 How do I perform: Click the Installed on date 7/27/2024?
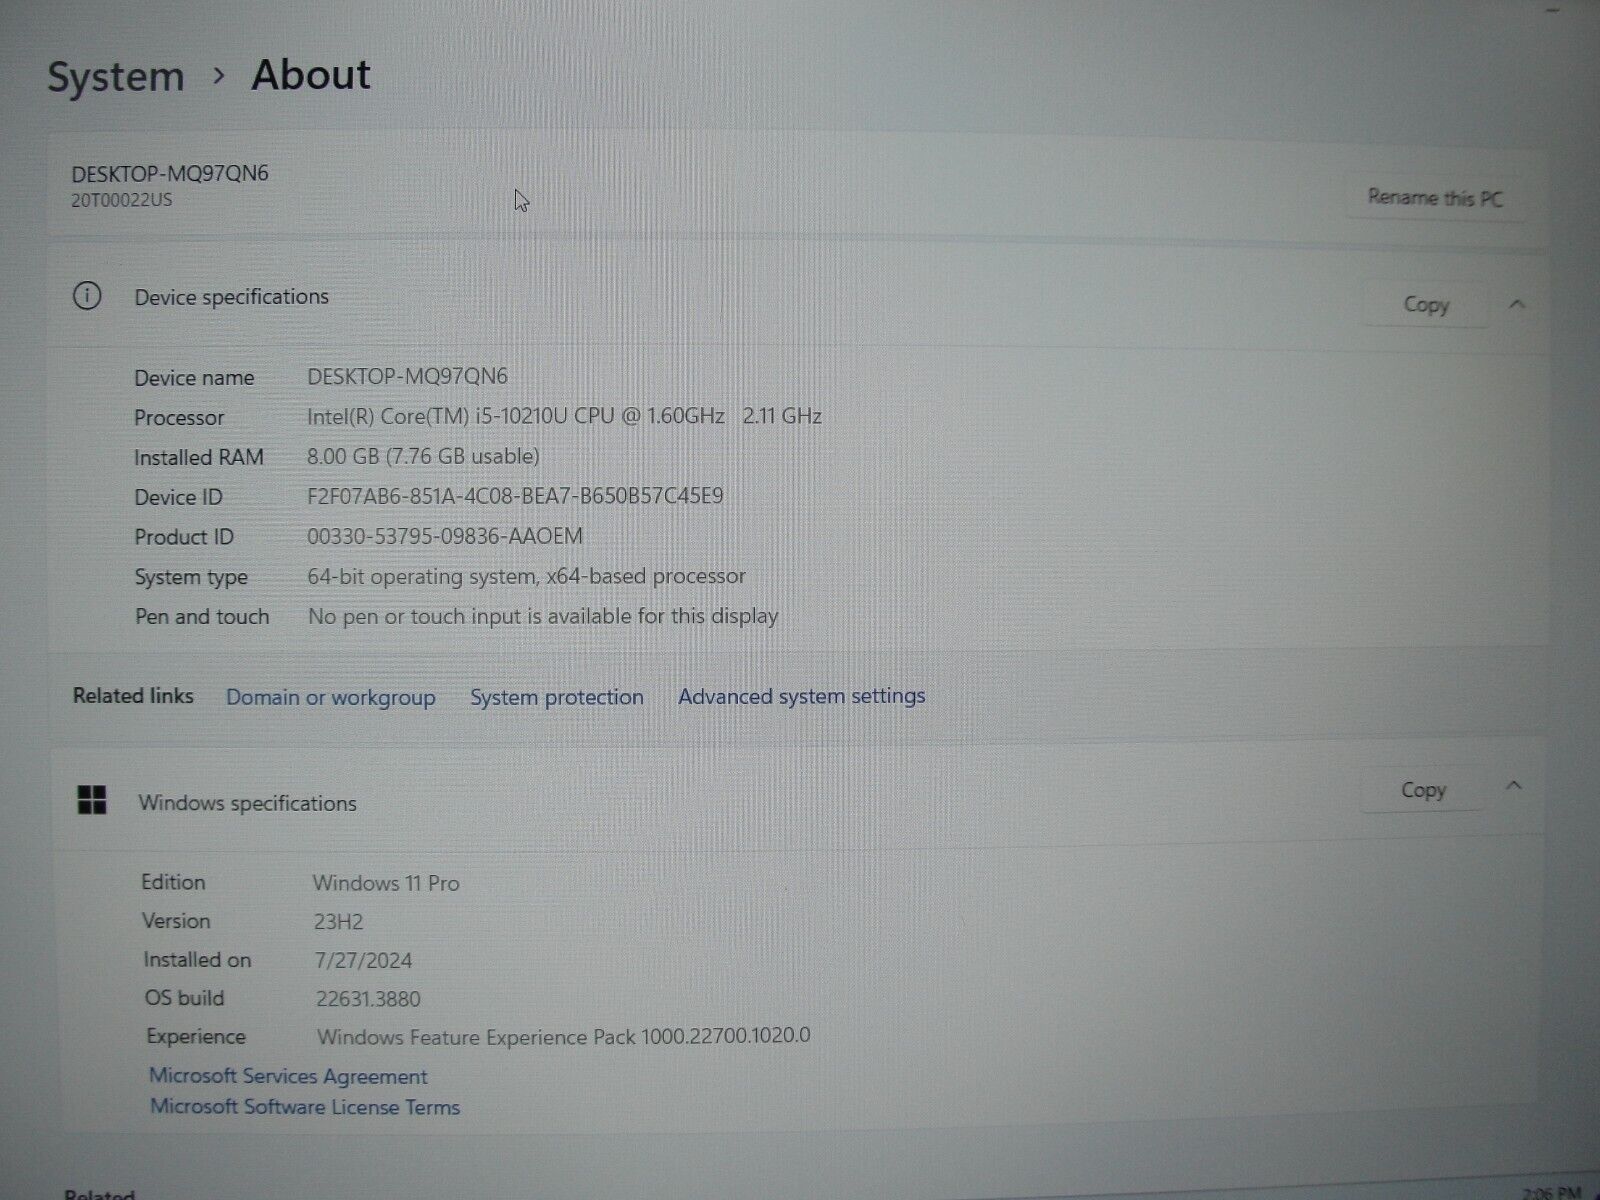(363, 961)
